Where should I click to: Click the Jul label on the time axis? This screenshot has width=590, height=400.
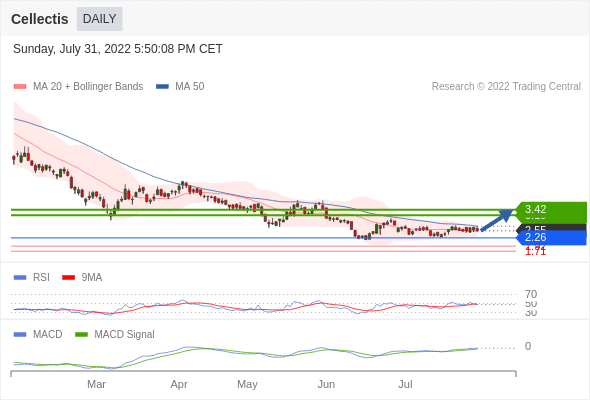coord(406,384)
